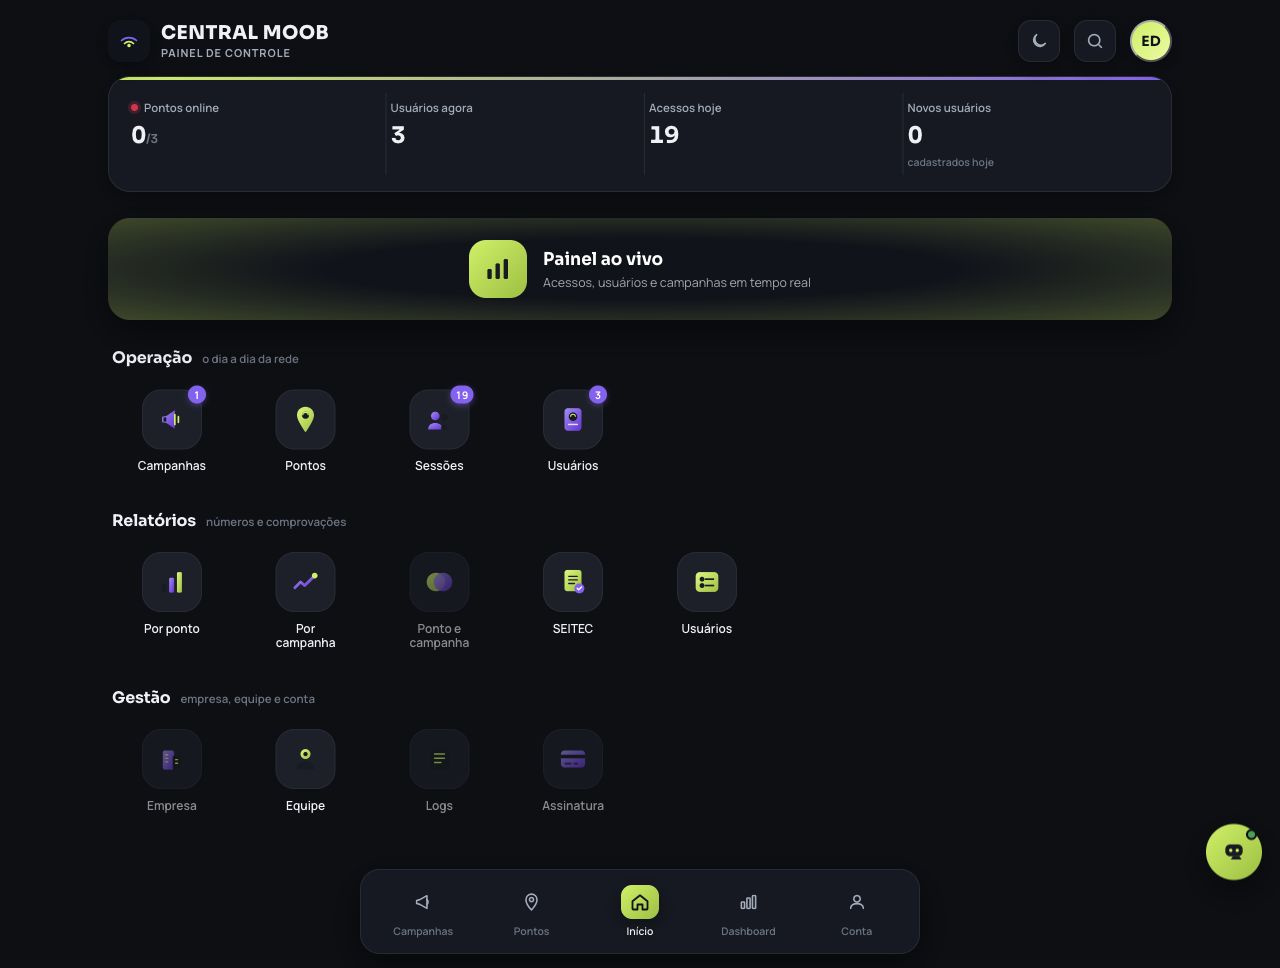Open the Sessões icon with 19 badge
1280x968 pixels.
[x=439, y=419]
